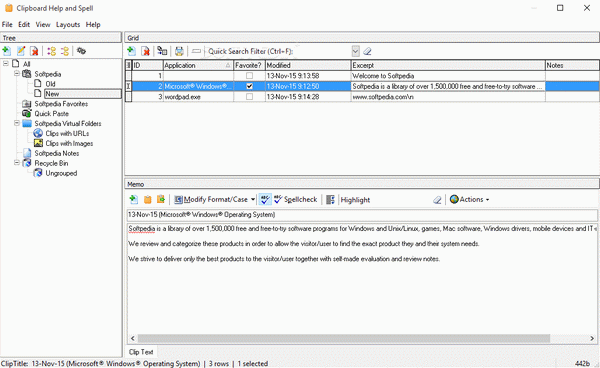Click the '13-Nov-15 9:14:28' modified cell
This screenshot has height=368, width=600.
coord(308,97)
